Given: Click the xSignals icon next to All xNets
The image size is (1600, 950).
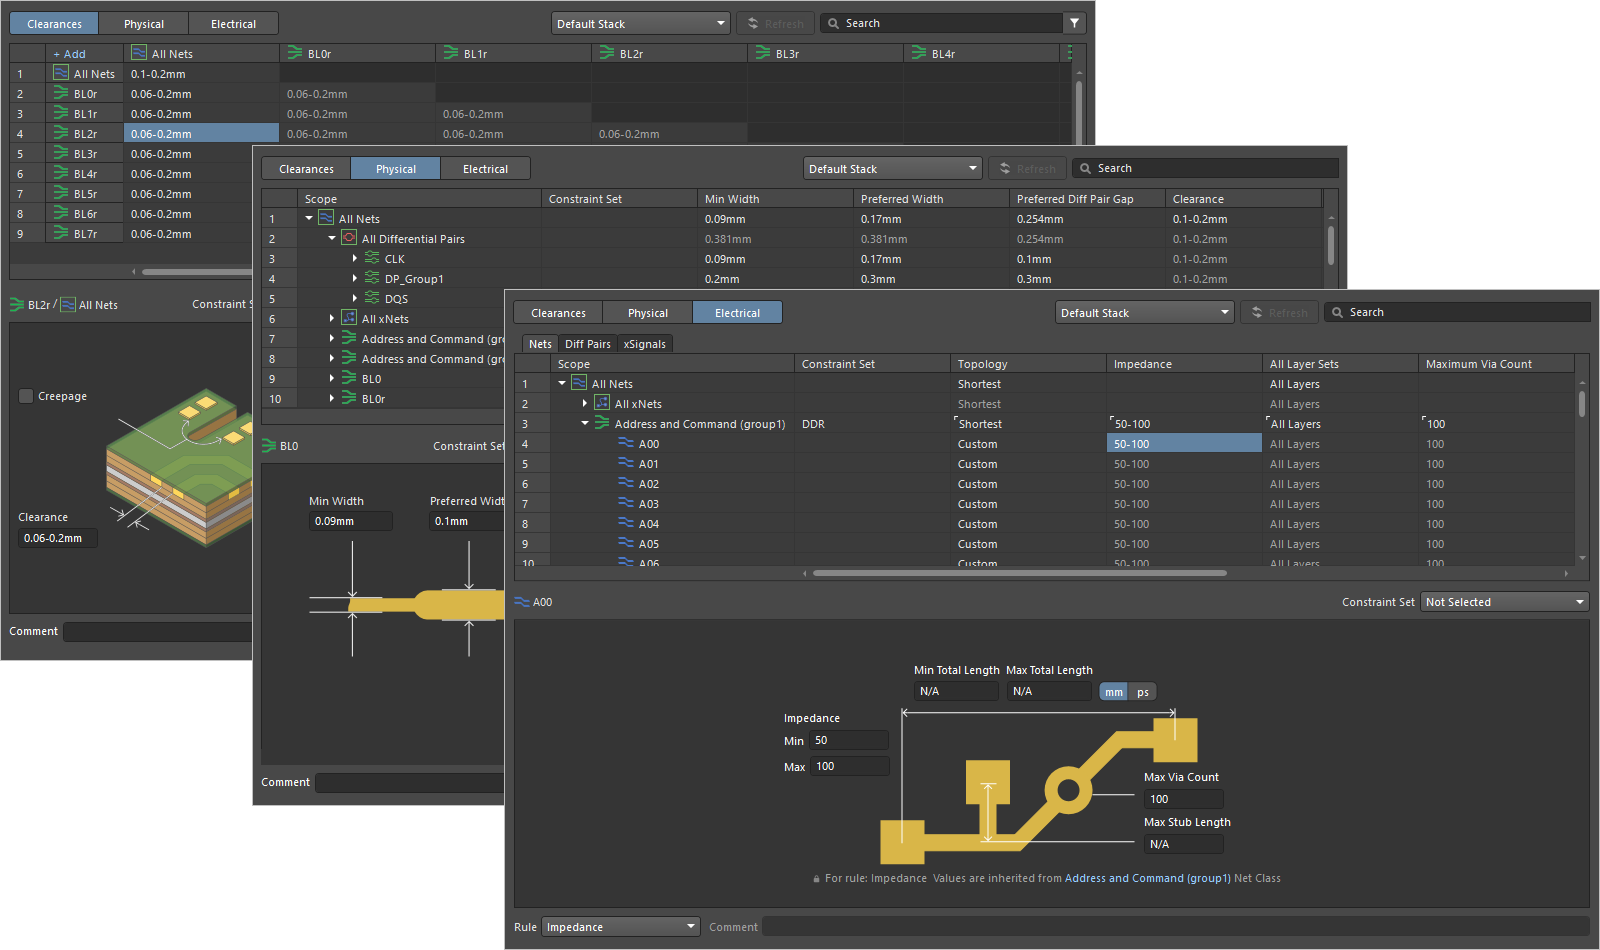Looking at the screenshot, I should (601, 403).
